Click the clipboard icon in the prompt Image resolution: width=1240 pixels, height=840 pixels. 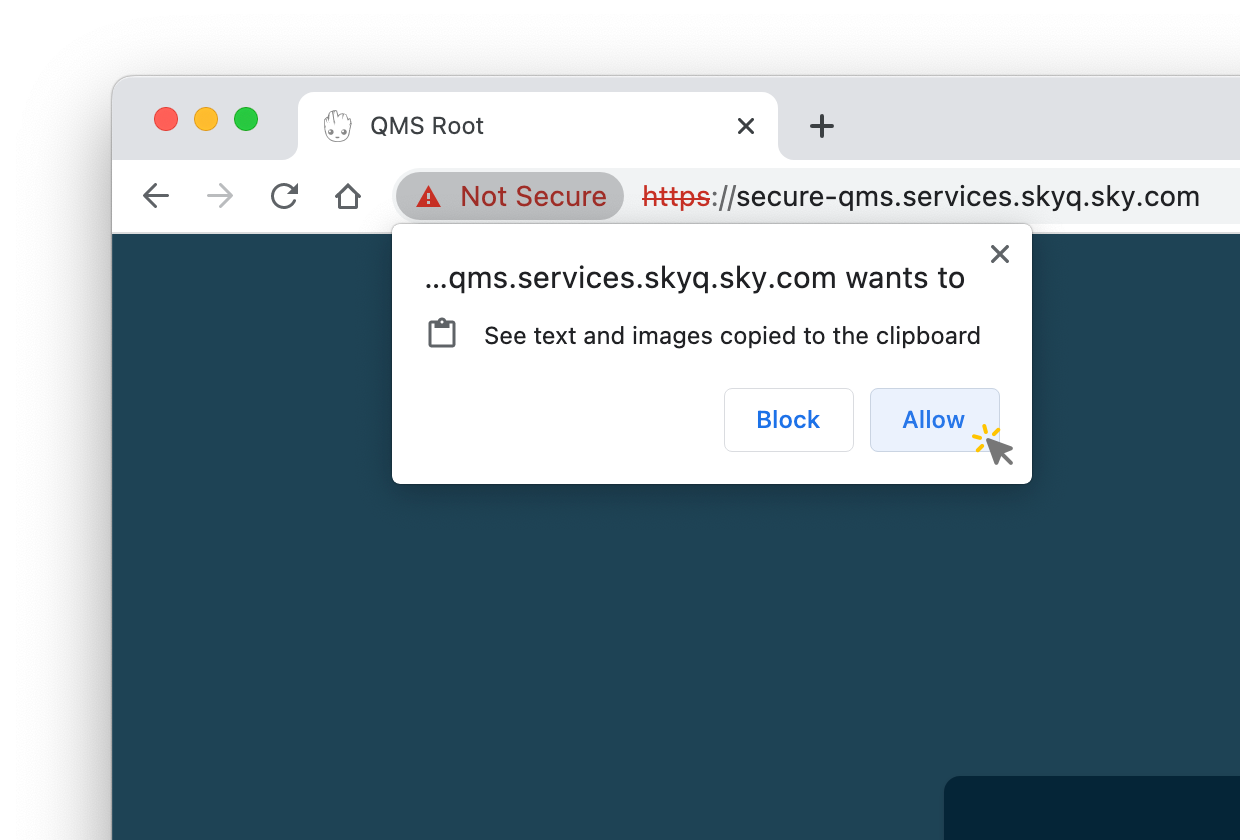442,334
